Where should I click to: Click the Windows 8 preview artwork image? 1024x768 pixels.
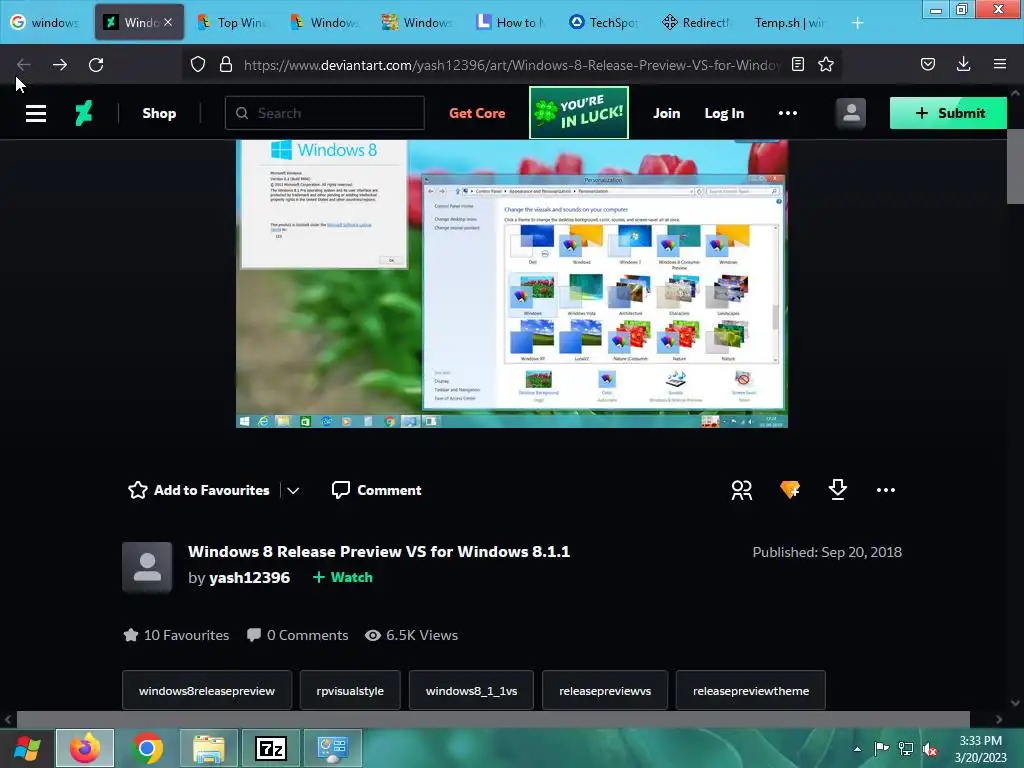[x=511, y=284]
